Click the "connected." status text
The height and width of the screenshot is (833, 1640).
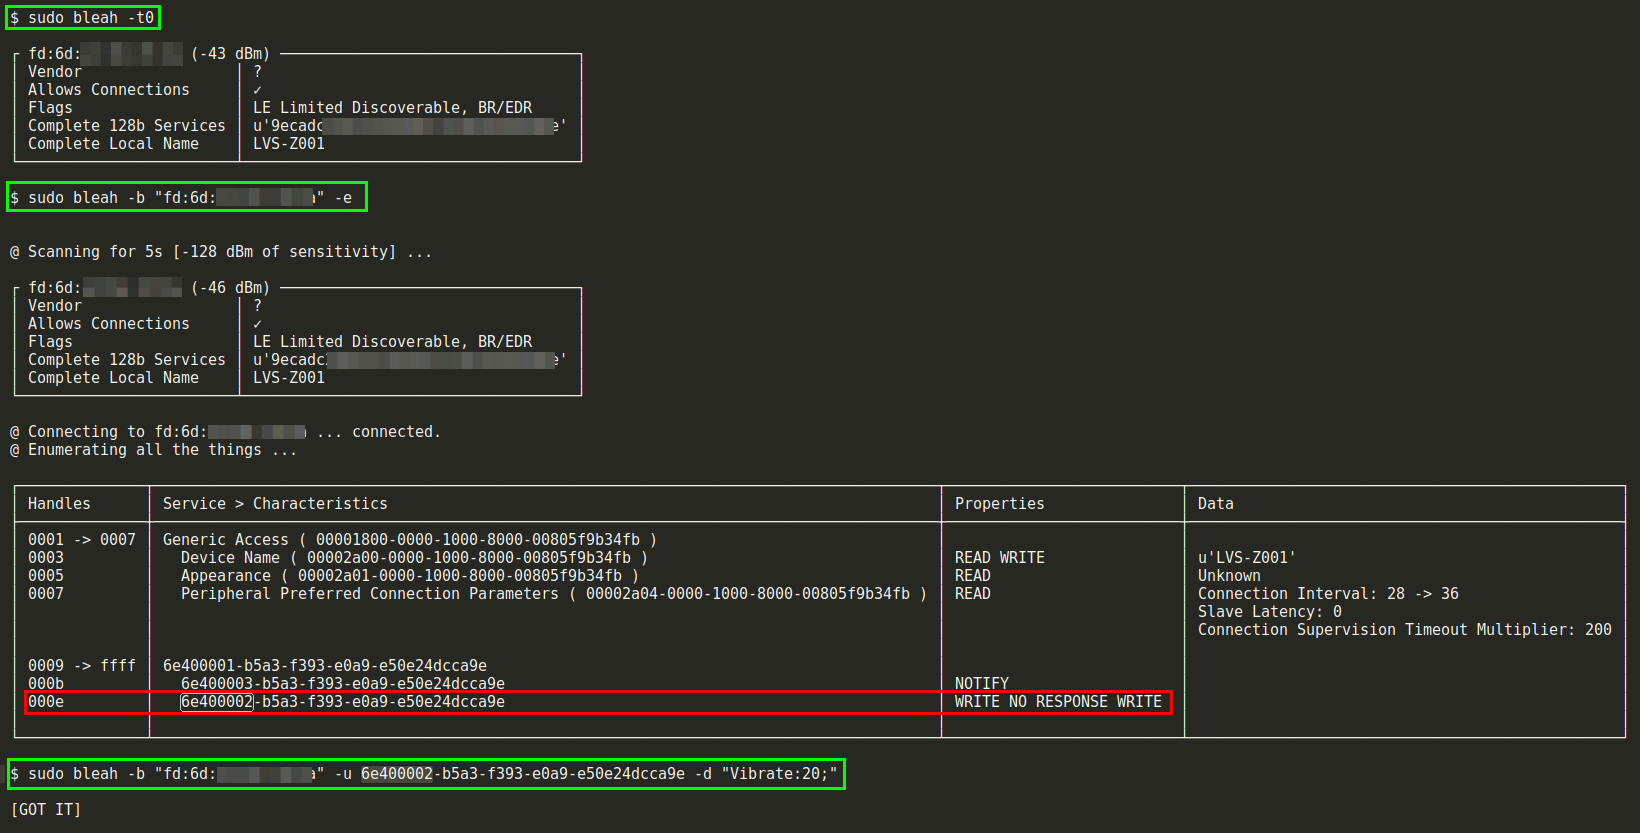[x=396, y=432]
